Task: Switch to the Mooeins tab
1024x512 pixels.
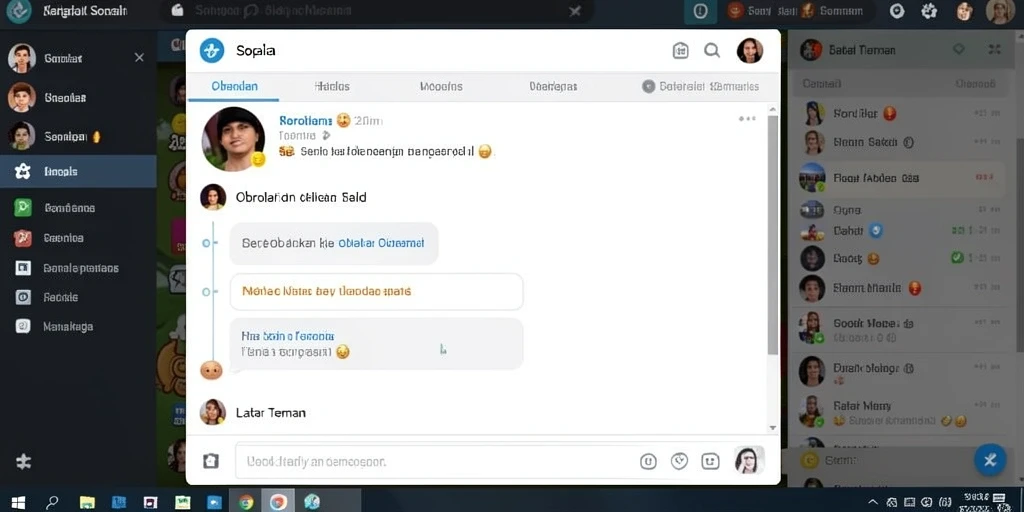Action: click(441, 86)
